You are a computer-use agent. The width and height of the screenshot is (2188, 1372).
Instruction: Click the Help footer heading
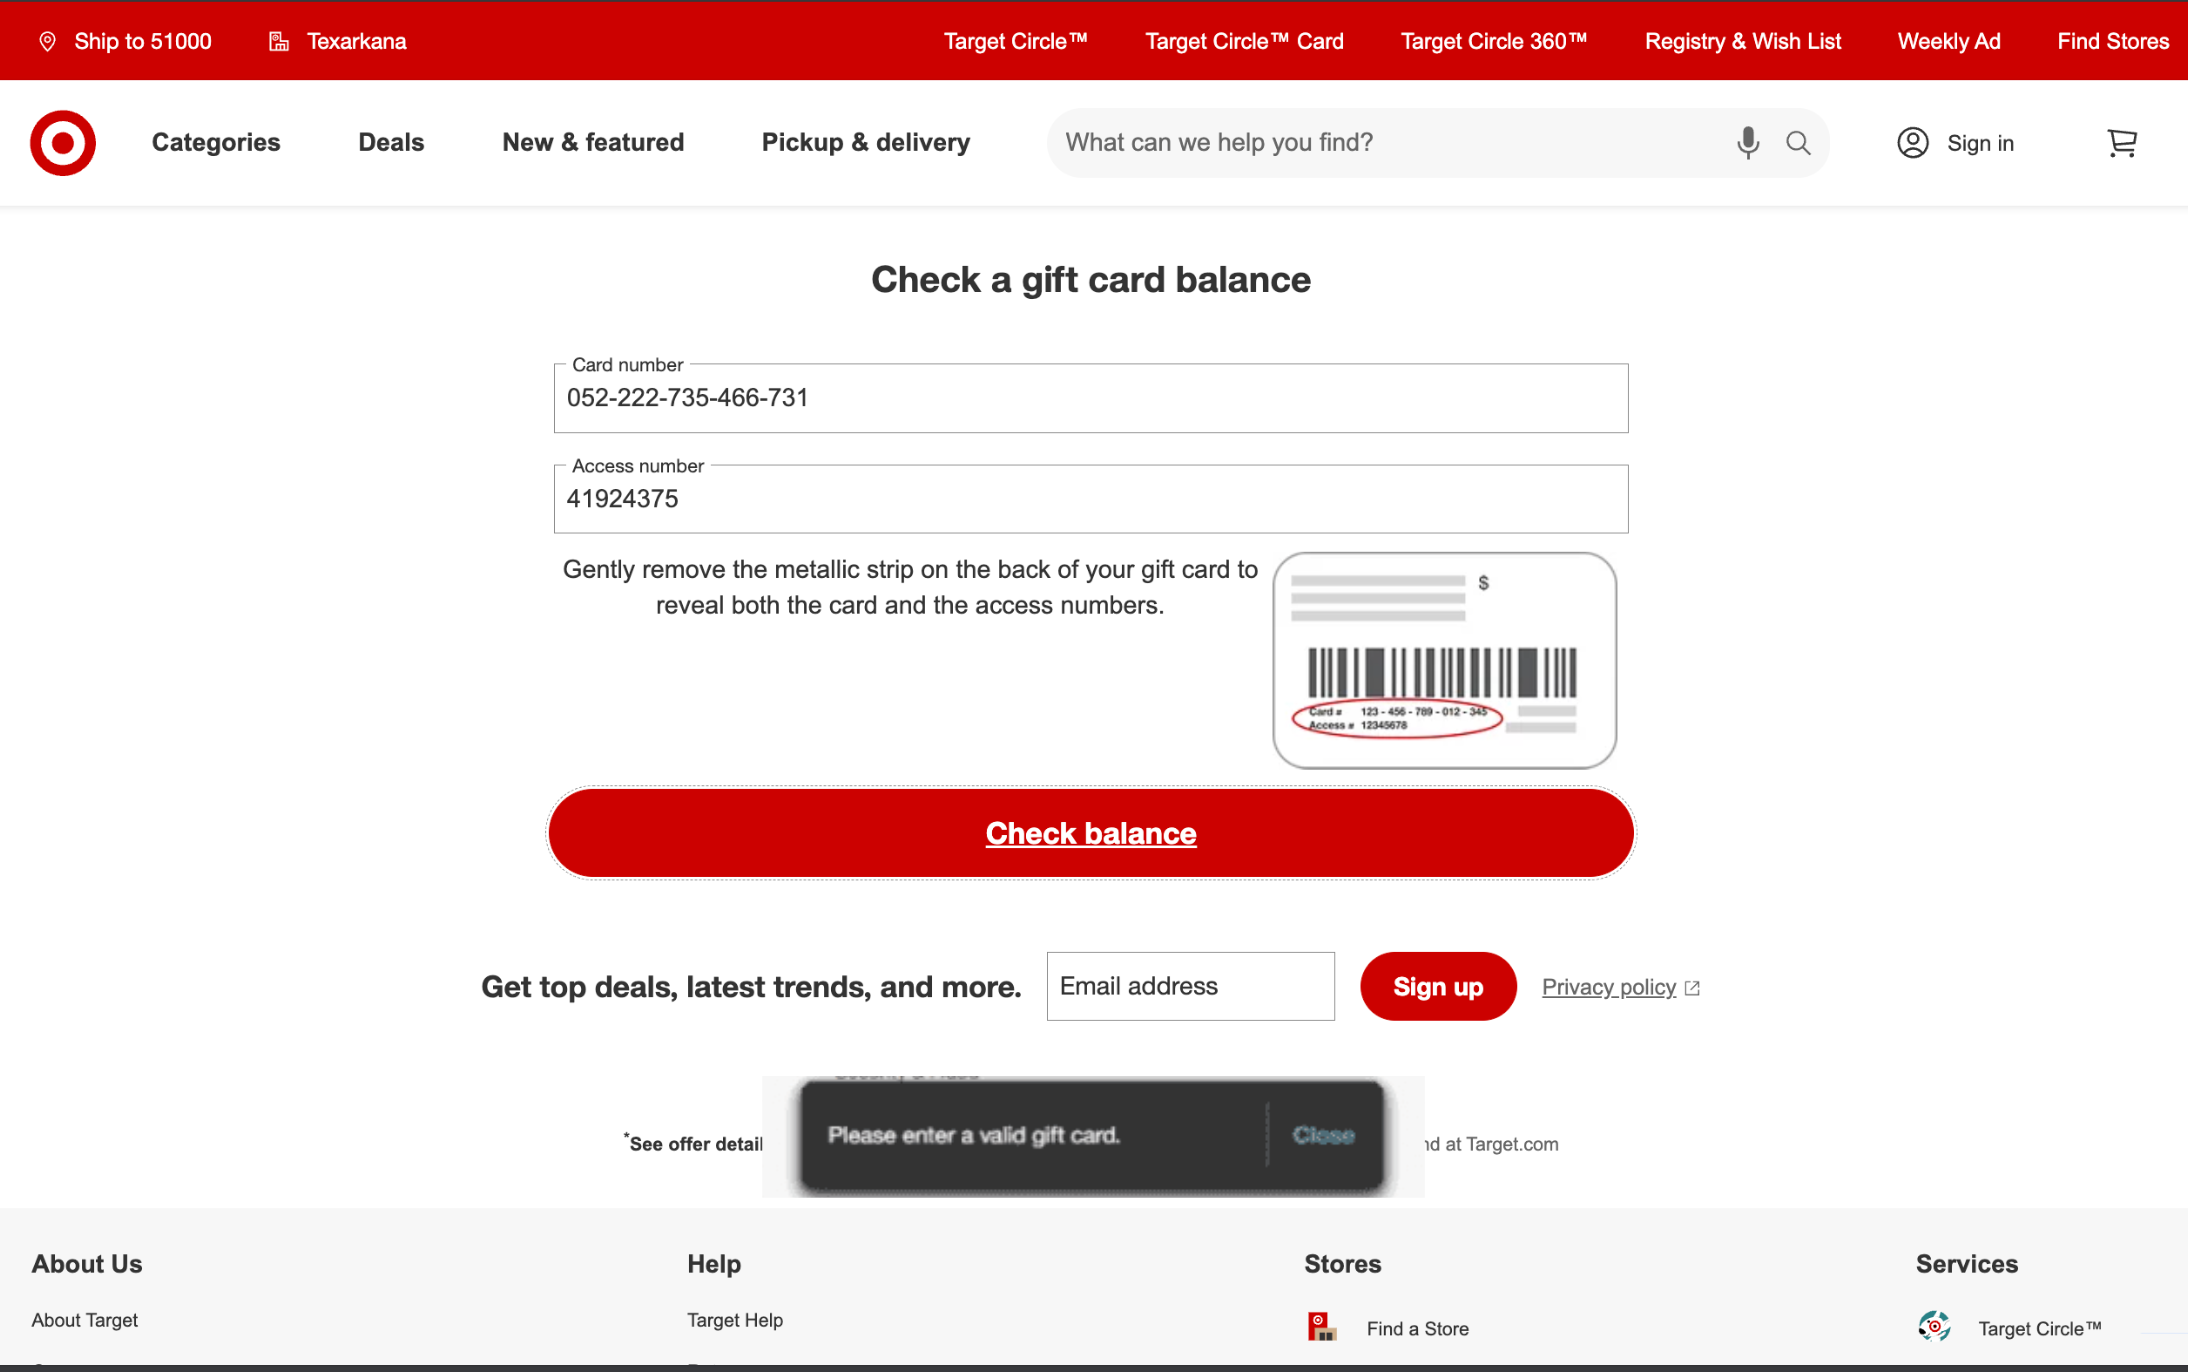(714, 1264)
